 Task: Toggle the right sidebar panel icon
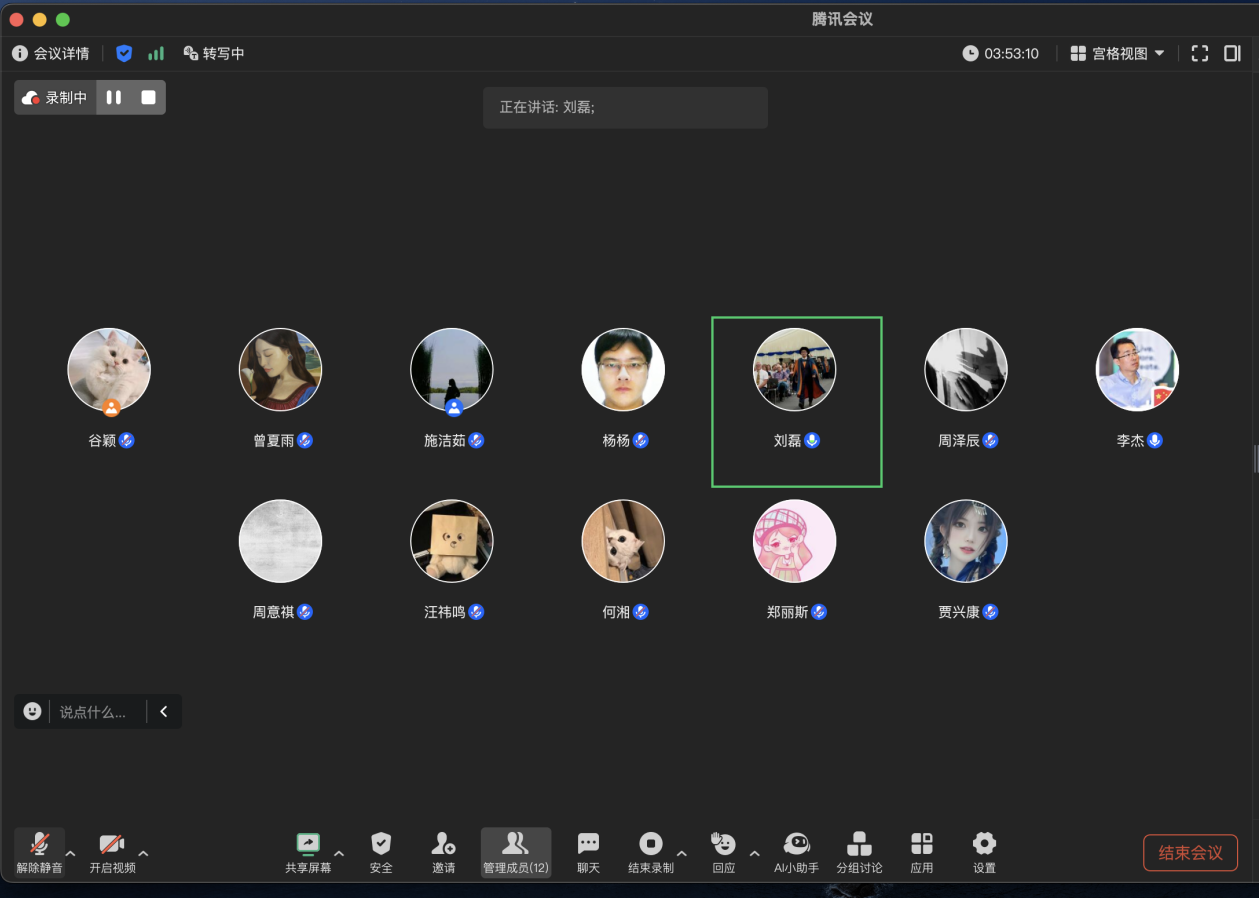coord(1232,54)
